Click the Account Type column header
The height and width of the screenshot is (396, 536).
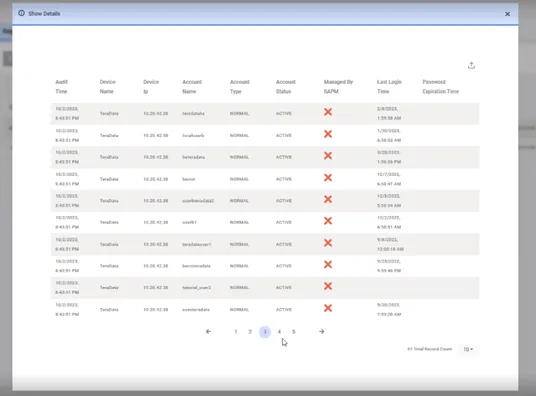239,87
